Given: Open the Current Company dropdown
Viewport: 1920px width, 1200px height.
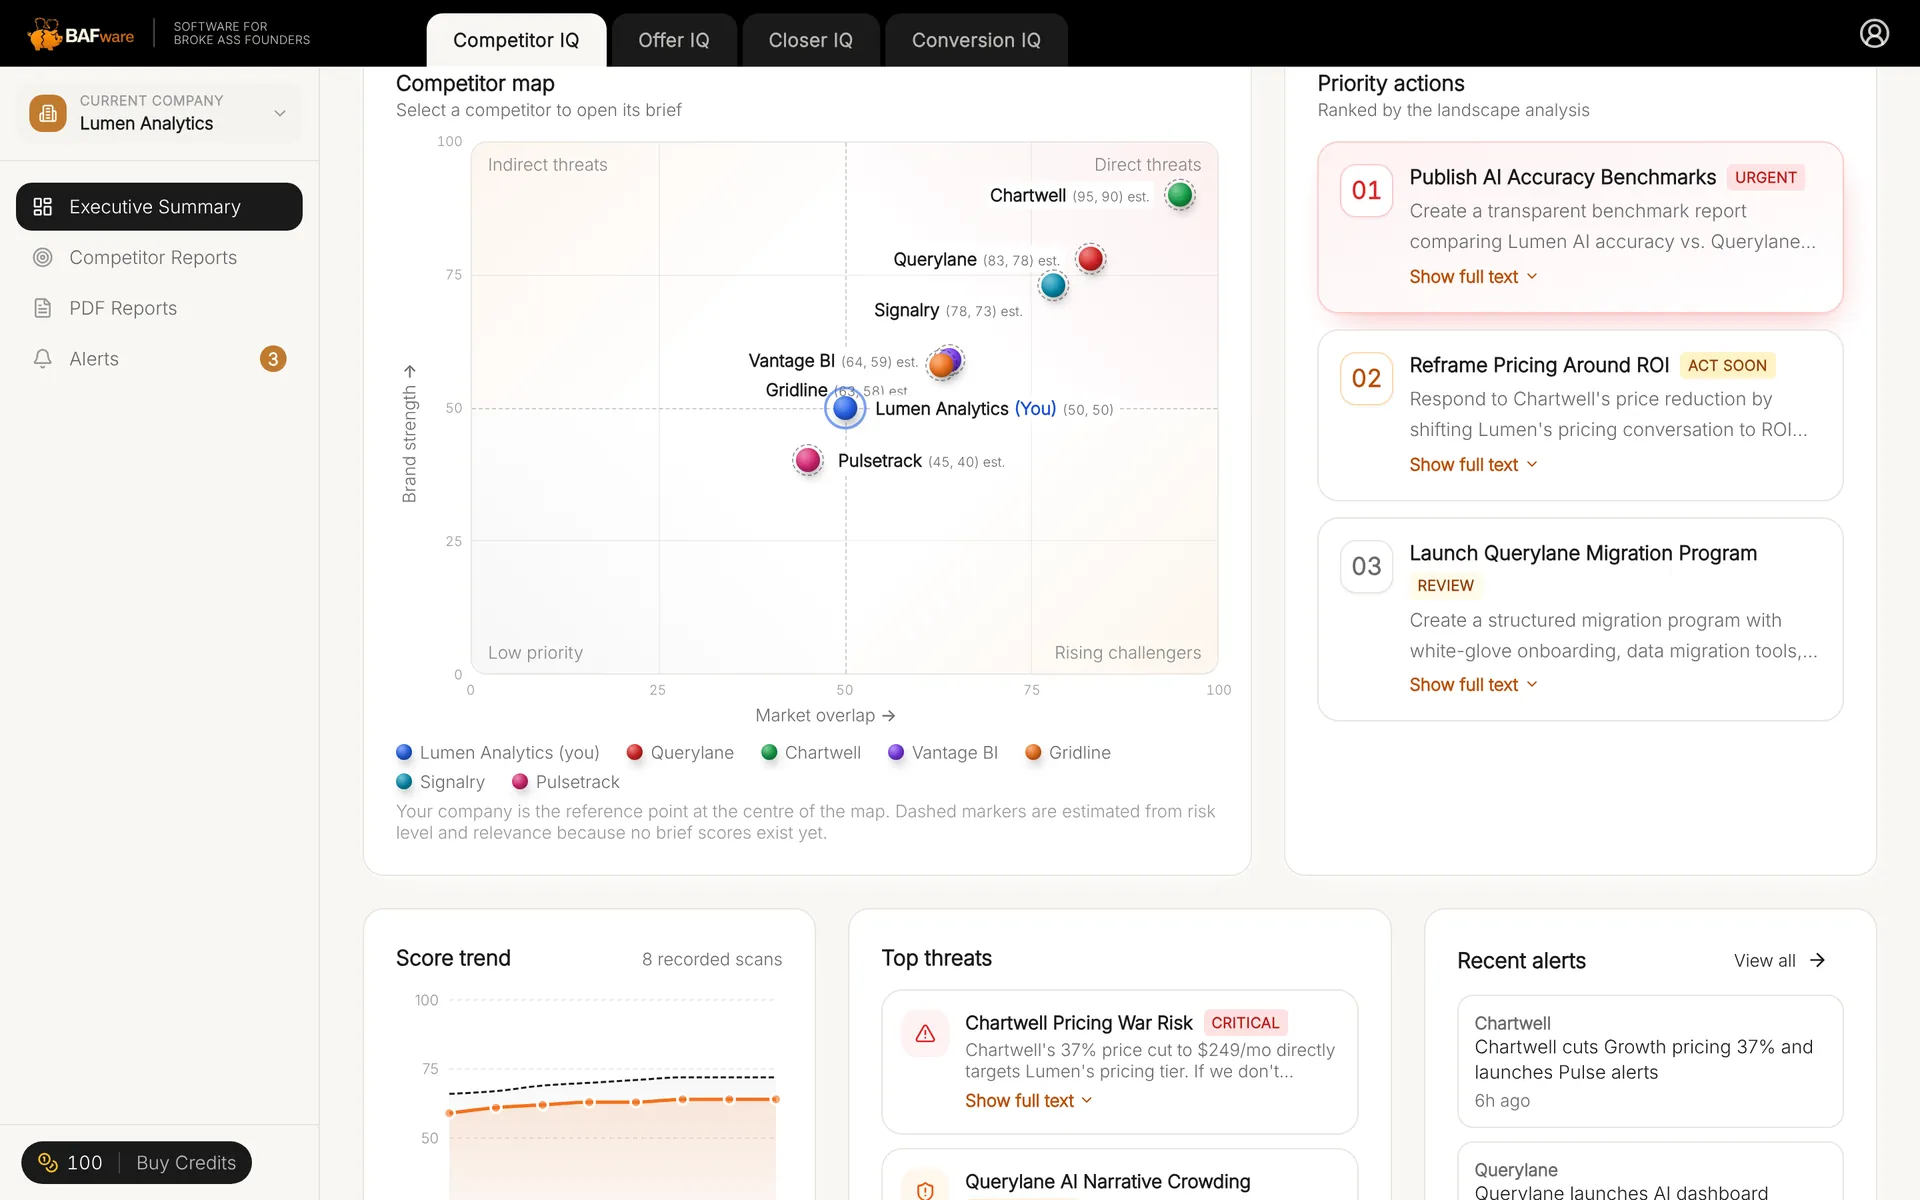Looking at the screenshot, I should [x=159, y=113].
